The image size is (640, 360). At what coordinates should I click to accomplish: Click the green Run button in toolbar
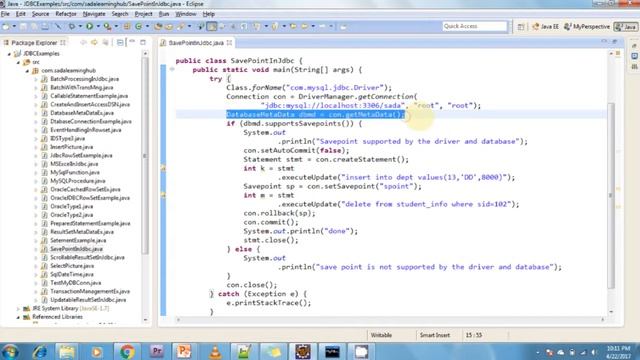coord(89,27)
